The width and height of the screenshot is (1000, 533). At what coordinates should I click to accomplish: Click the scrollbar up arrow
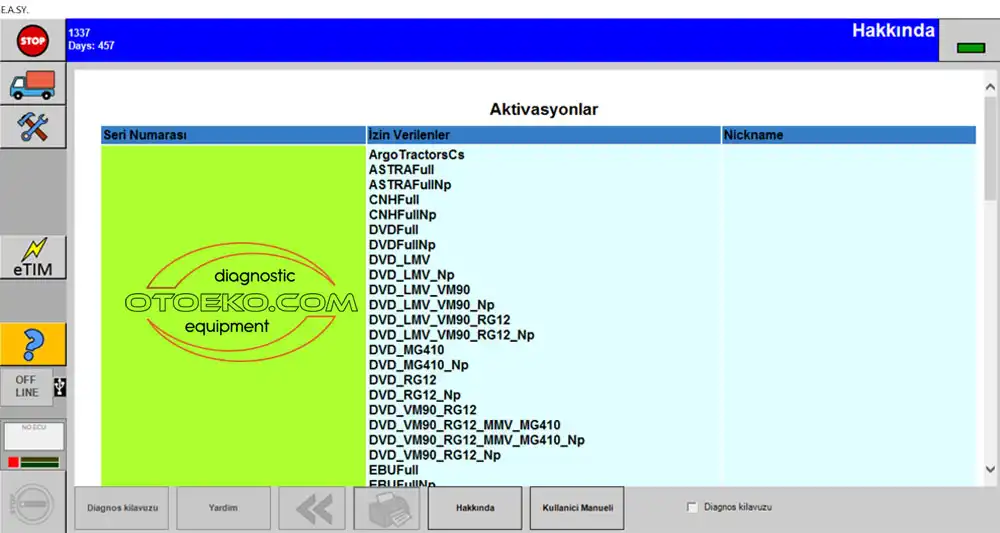point(990,87)
